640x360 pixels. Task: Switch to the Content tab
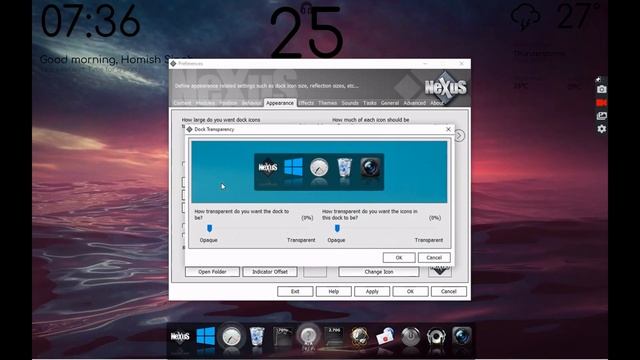pyautogui.click(x=182, y=103)
